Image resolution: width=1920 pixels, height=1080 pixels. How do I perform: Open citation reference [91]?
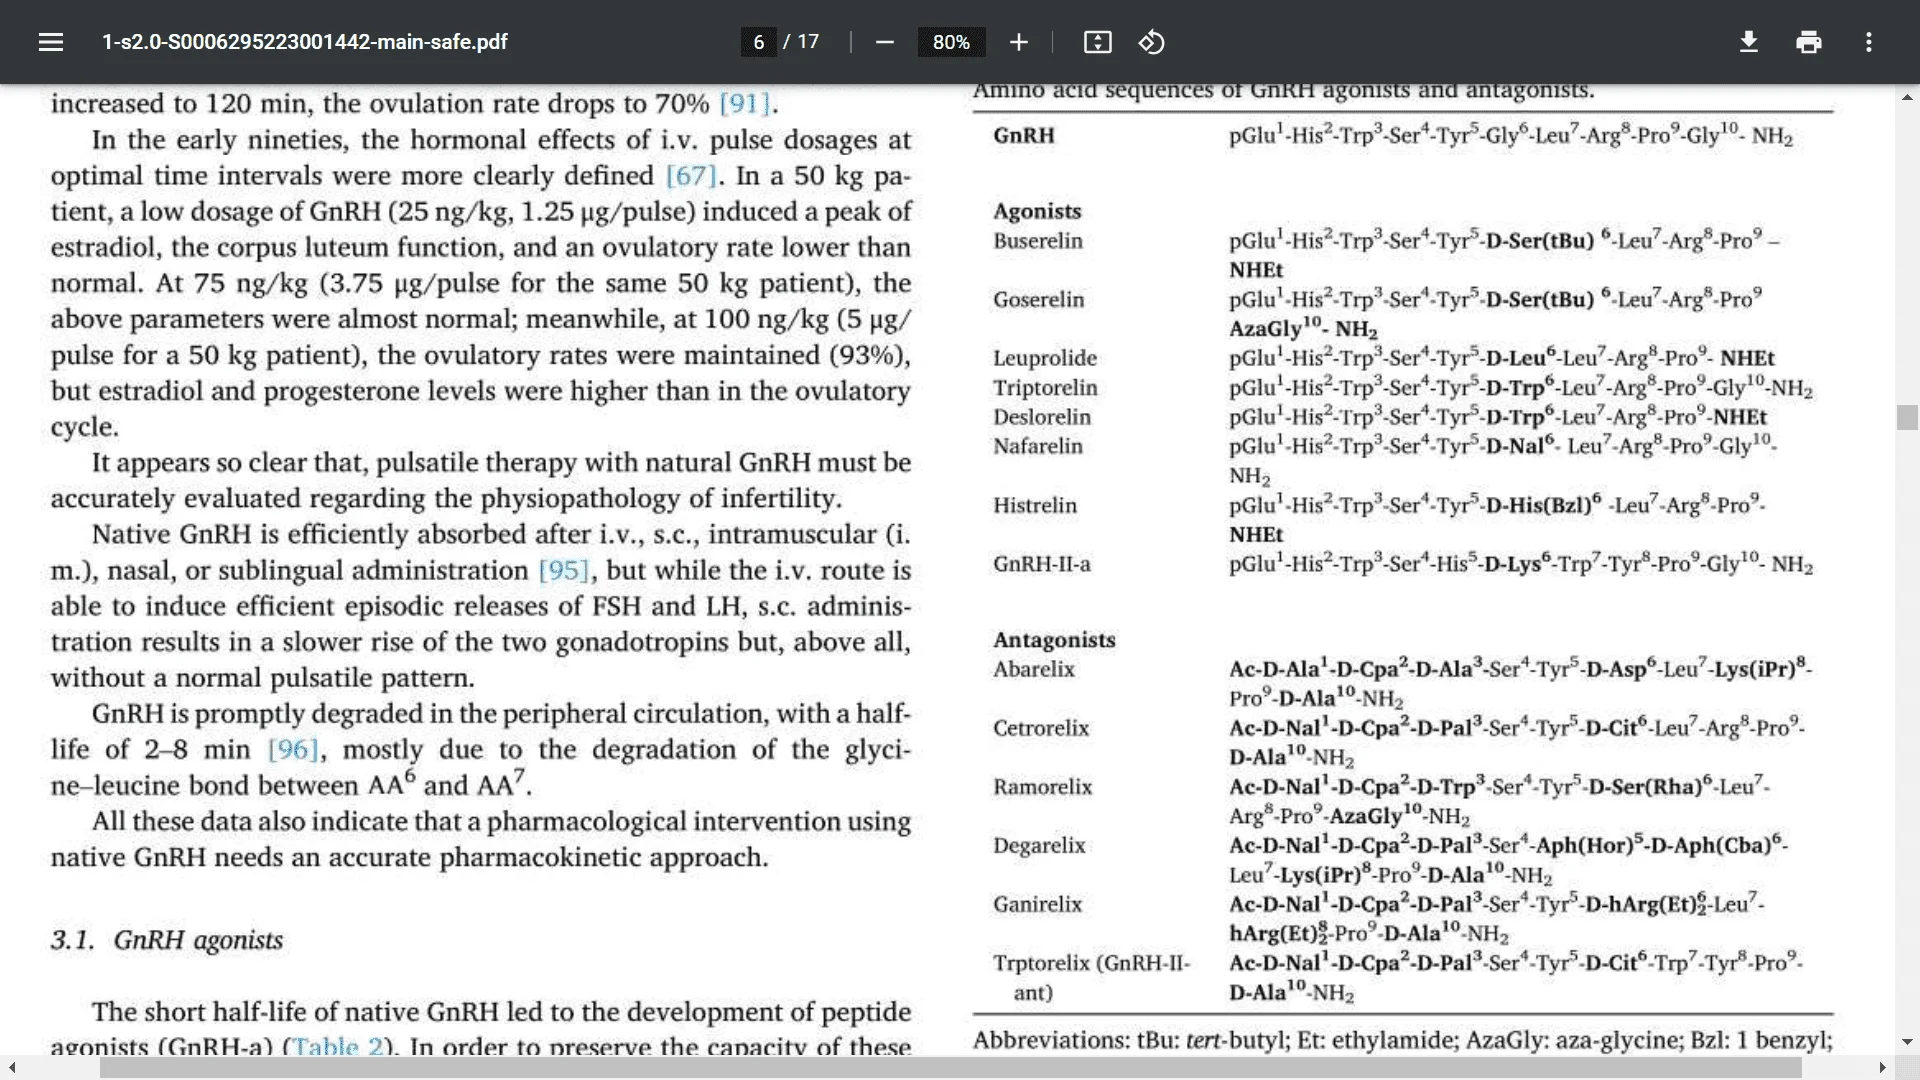point(745,104)
